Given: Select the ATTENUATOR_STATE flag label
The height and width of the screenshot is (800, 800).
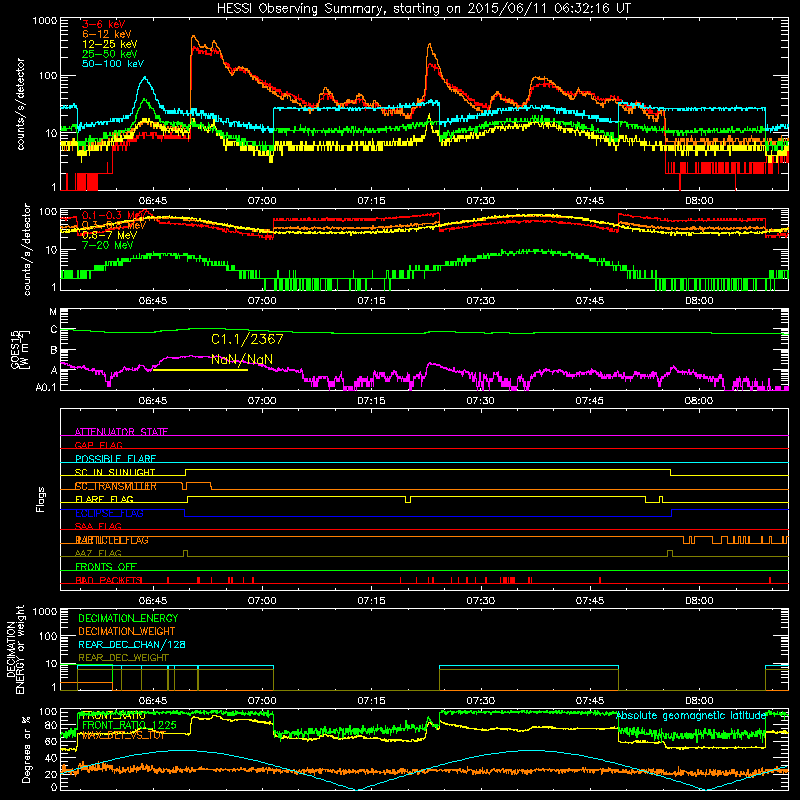Looking at the screenshot, I should pyautogui.click(x=121, y=432).
